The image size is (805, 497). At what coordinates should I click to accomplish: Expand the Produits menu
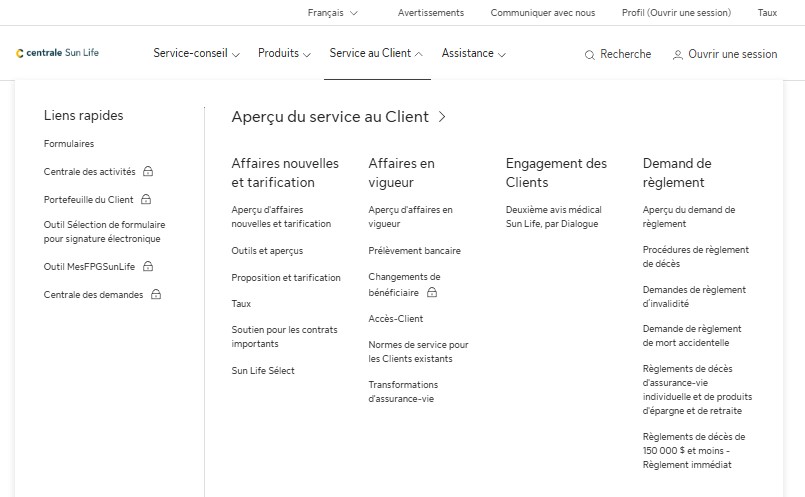284,54
